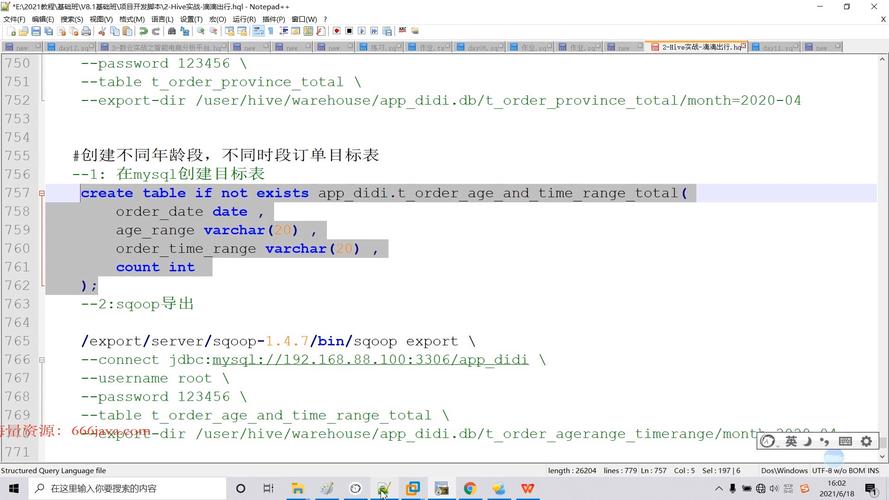889x500 pixels.
Task: Collapse the fold marker at line 766
Action: pyautogui.click(x=42, y=360)
